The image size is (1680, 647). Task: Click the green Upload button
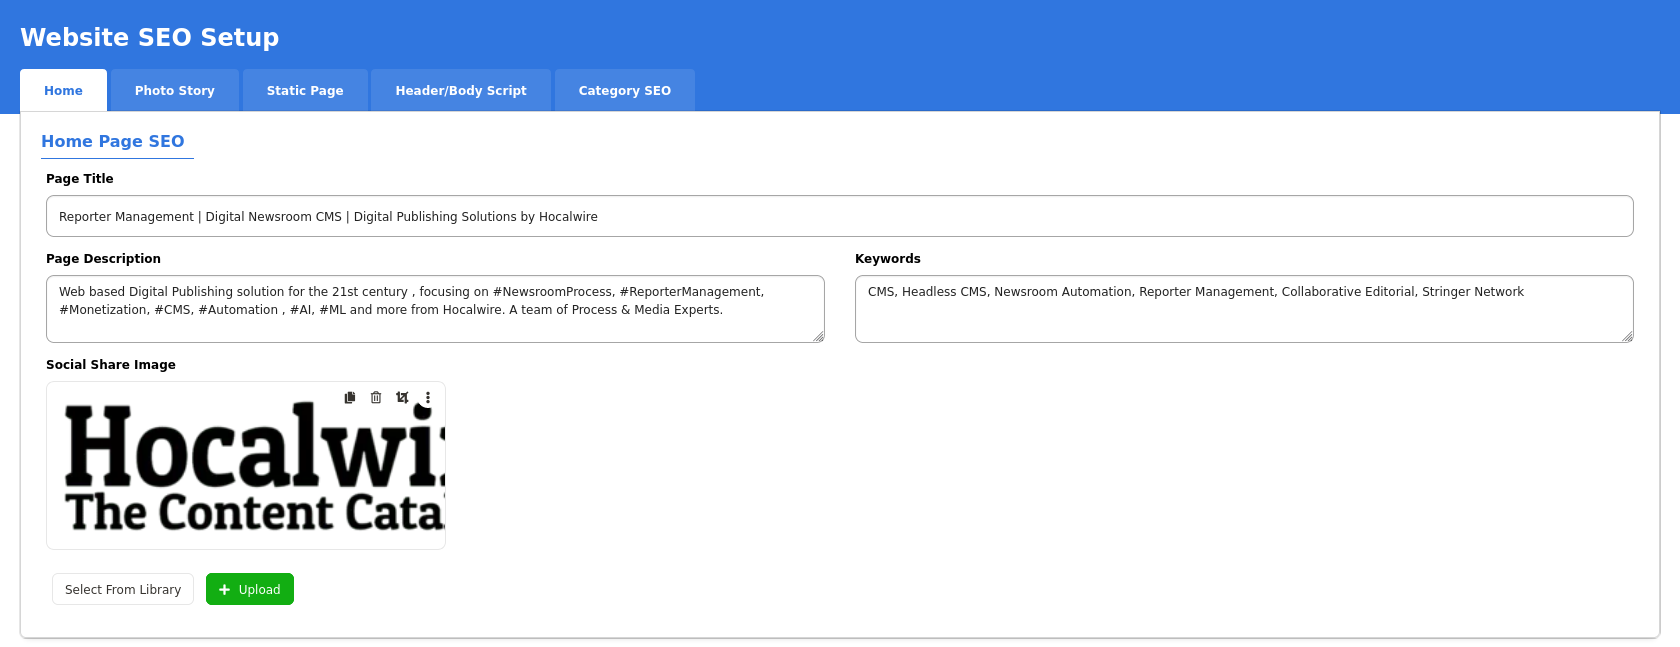tap(250, 589)
